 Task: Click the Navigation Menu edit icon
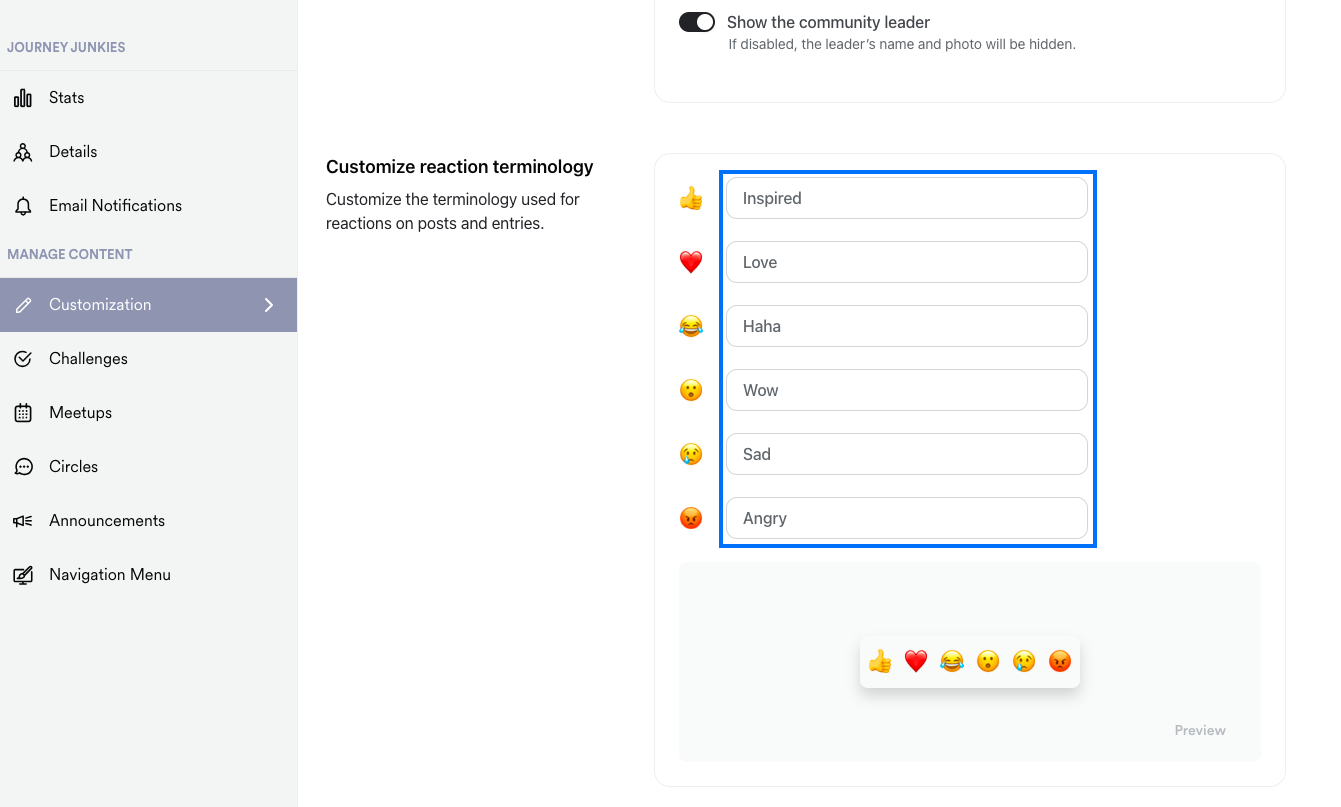23,575
